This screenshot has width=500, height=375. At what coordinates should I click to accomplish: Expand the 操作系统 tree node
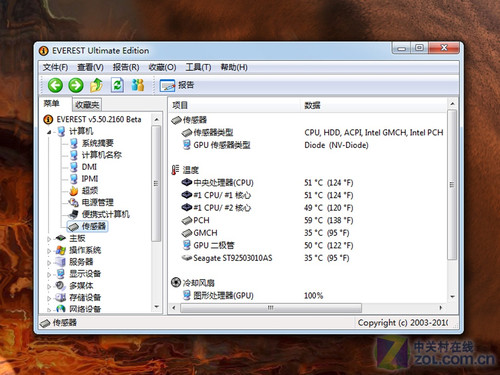click(49, 251)
